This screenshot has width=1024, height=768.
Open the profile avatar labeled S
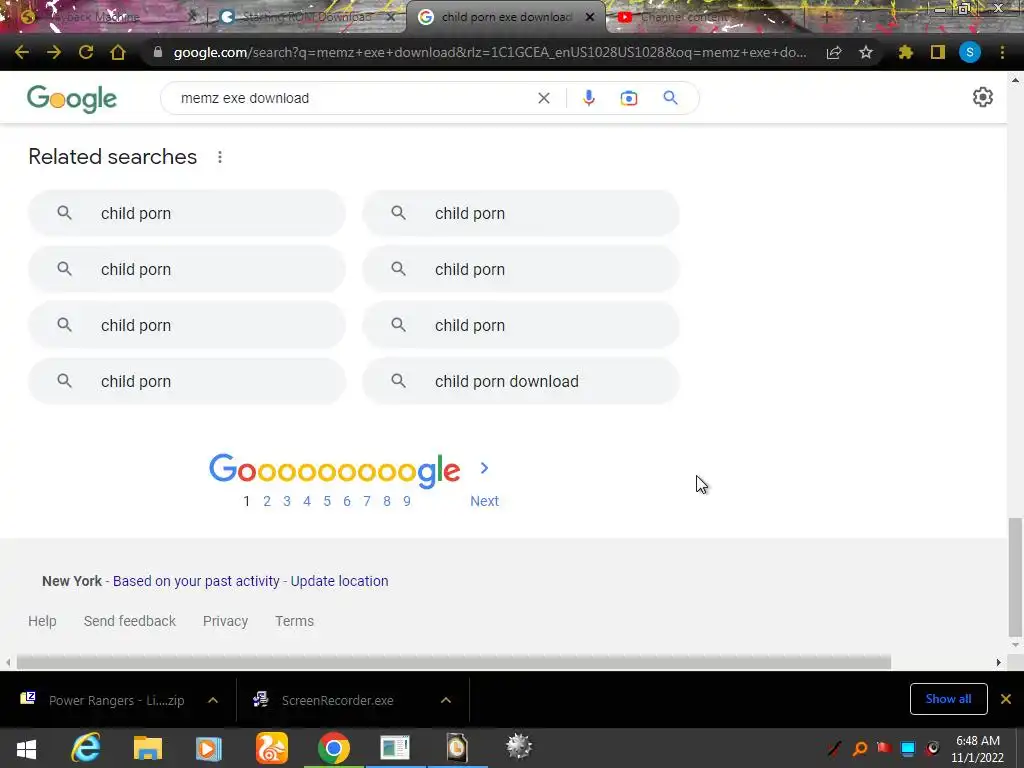point(970,52)
